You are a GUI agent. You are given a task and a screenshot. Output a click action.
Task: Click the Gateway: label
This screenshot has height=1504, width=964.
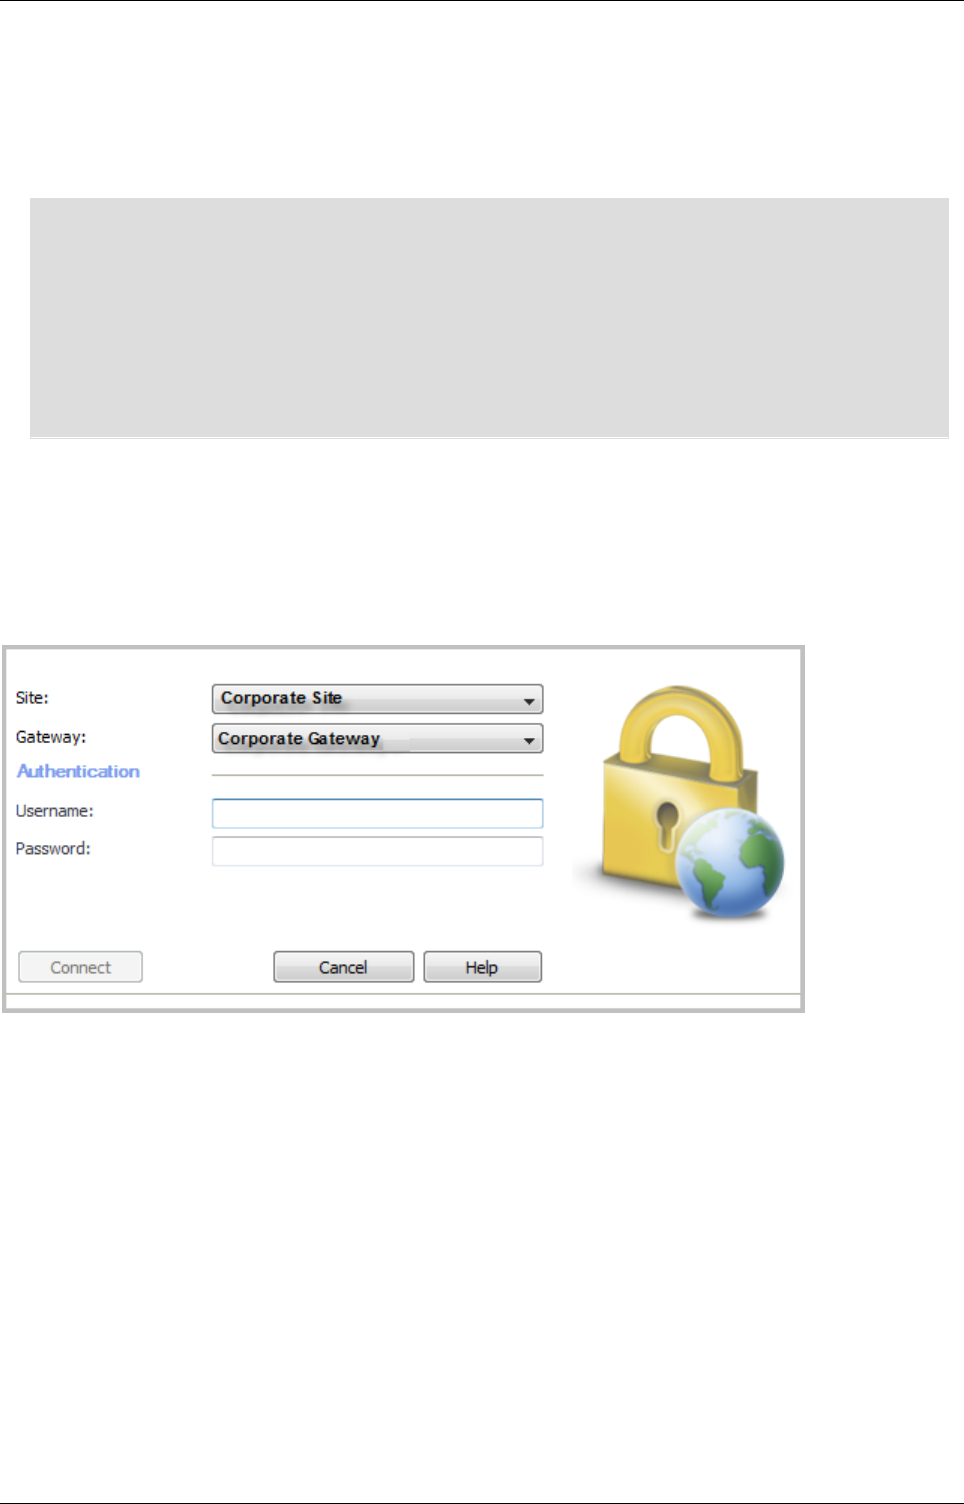pyautogui.click(x=51, y=737)
